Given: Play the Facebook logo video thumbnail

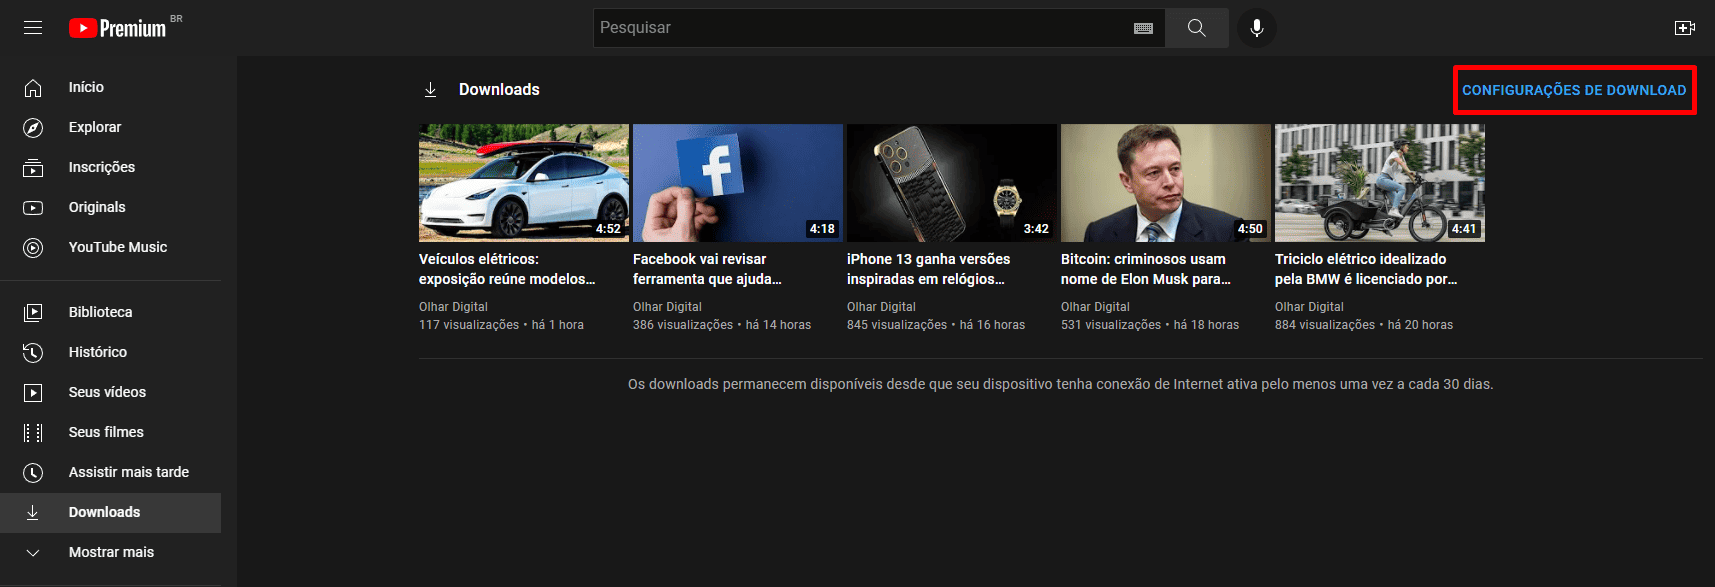Looking at the screenshot, I should click(738, 183).
